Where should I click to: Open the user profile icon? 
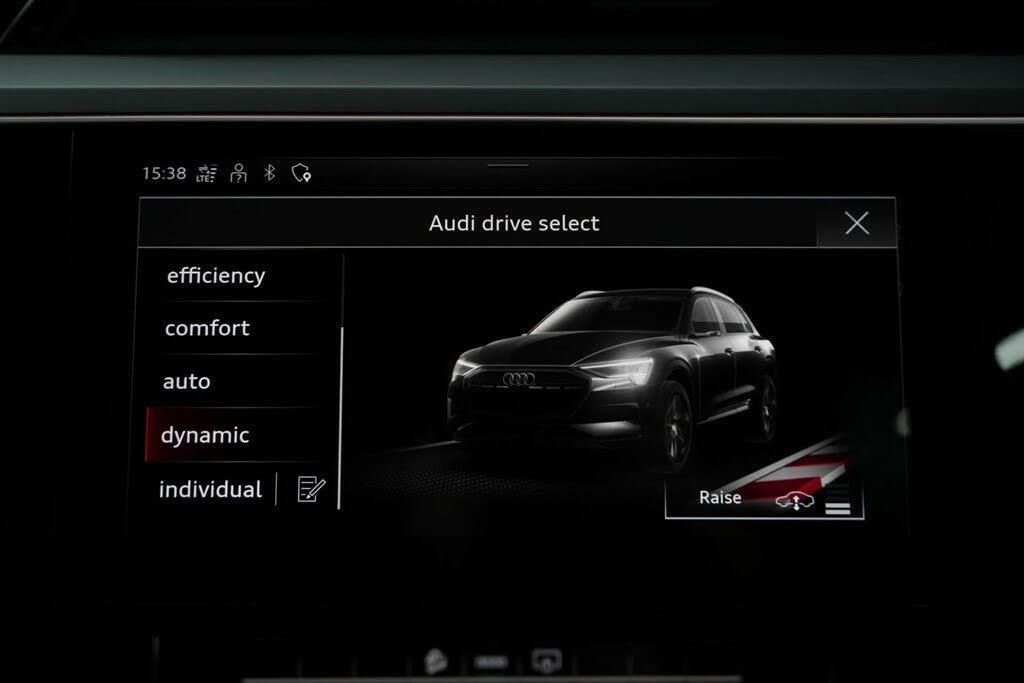239,173
